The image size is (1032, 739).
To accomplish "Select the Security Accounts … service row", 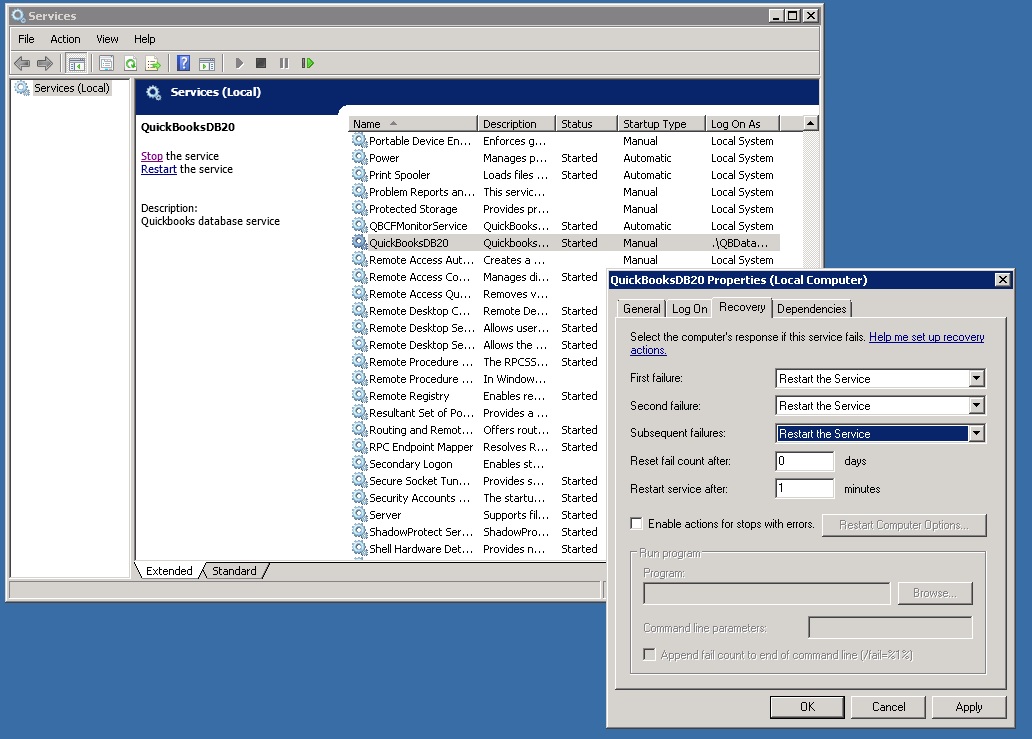I will tap(475, 497).
